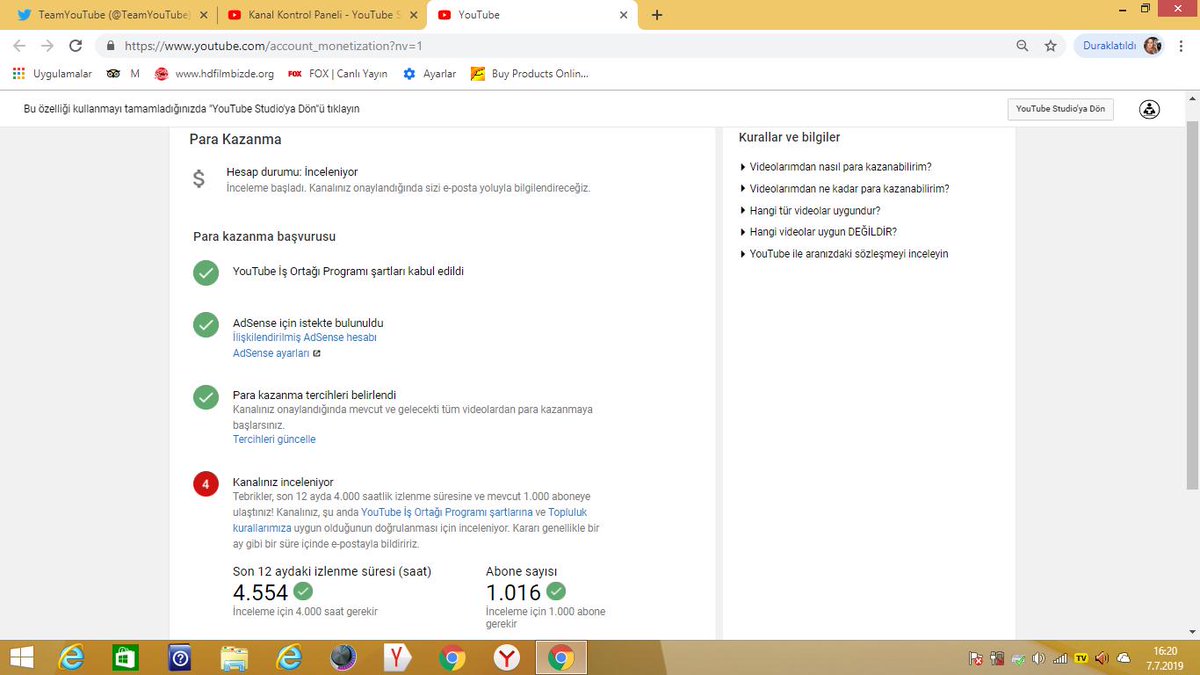The image size is (1200, 675).
Task: Open the red round Yandex icon in taskbar
Action: pyautogui.click(x=507, y=657)
